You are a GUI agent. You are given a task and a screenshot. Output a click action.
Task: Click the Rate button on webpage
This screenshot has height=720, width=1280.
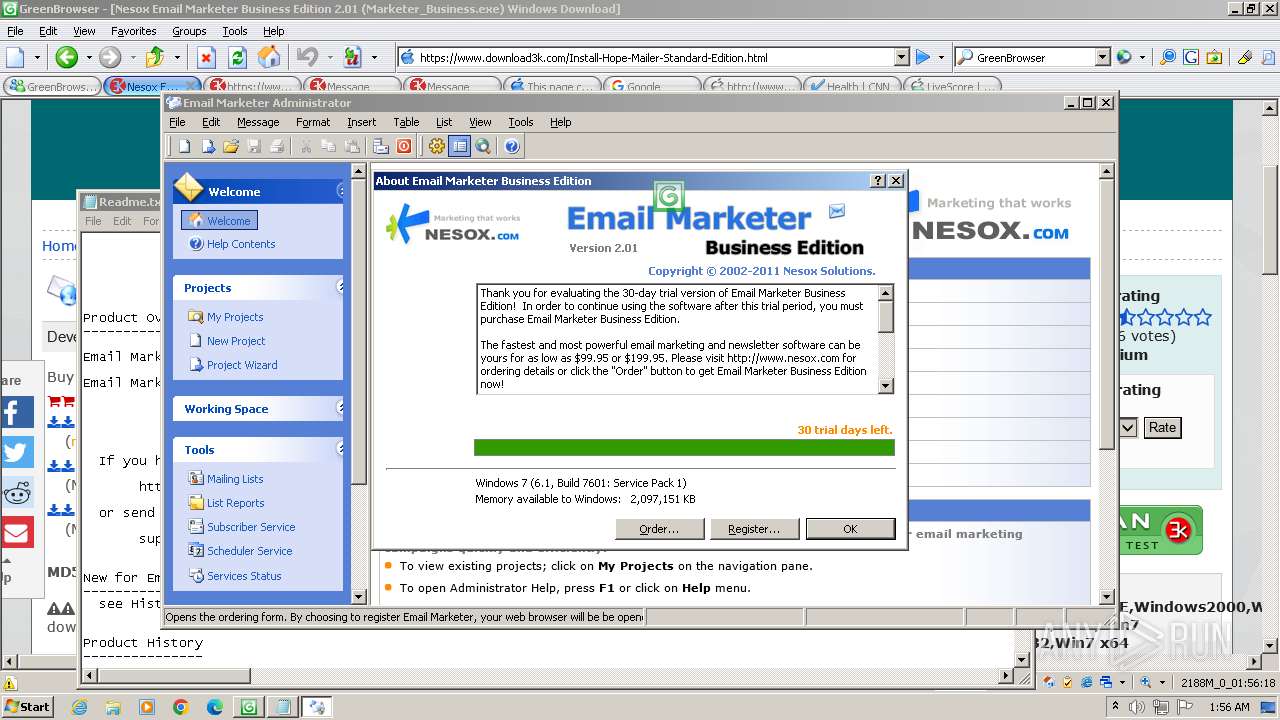click(1162, 427)
